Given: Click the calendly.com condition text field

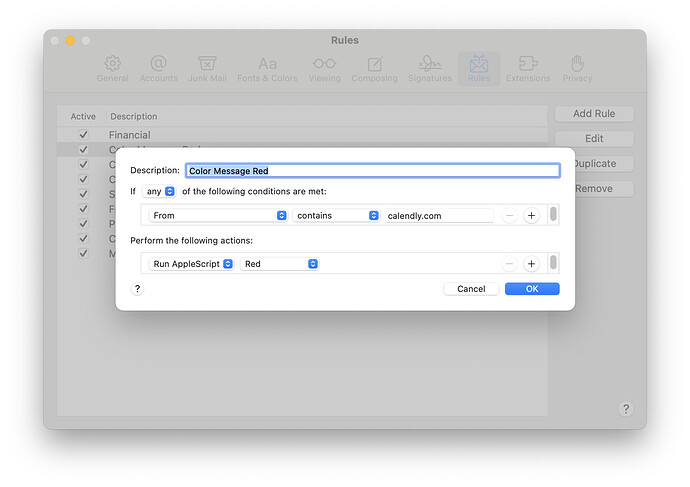Looking at the screenshot, I should [x=439, y=216].
